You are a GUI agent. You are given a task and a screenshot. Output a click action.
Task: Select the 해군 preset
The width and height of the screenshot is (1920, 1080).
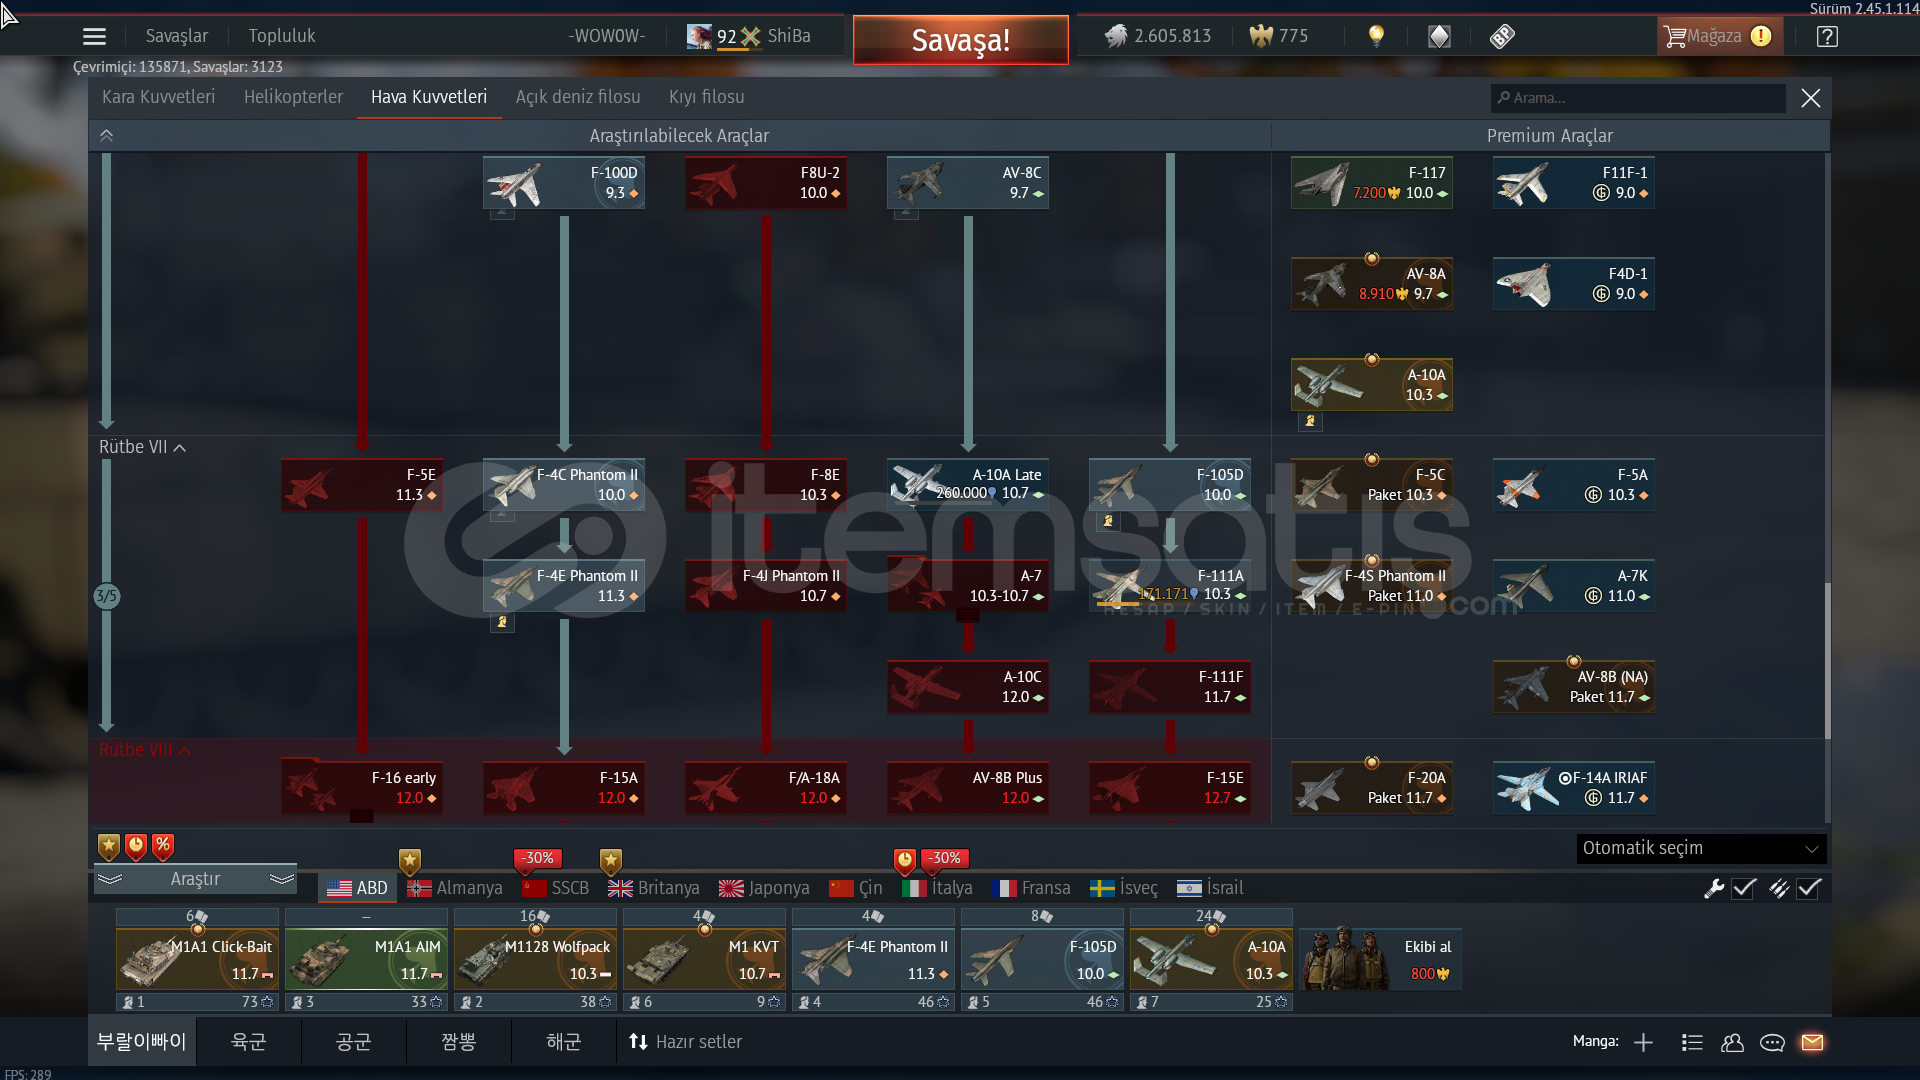pyautogui.click(x=564, y=1042)
